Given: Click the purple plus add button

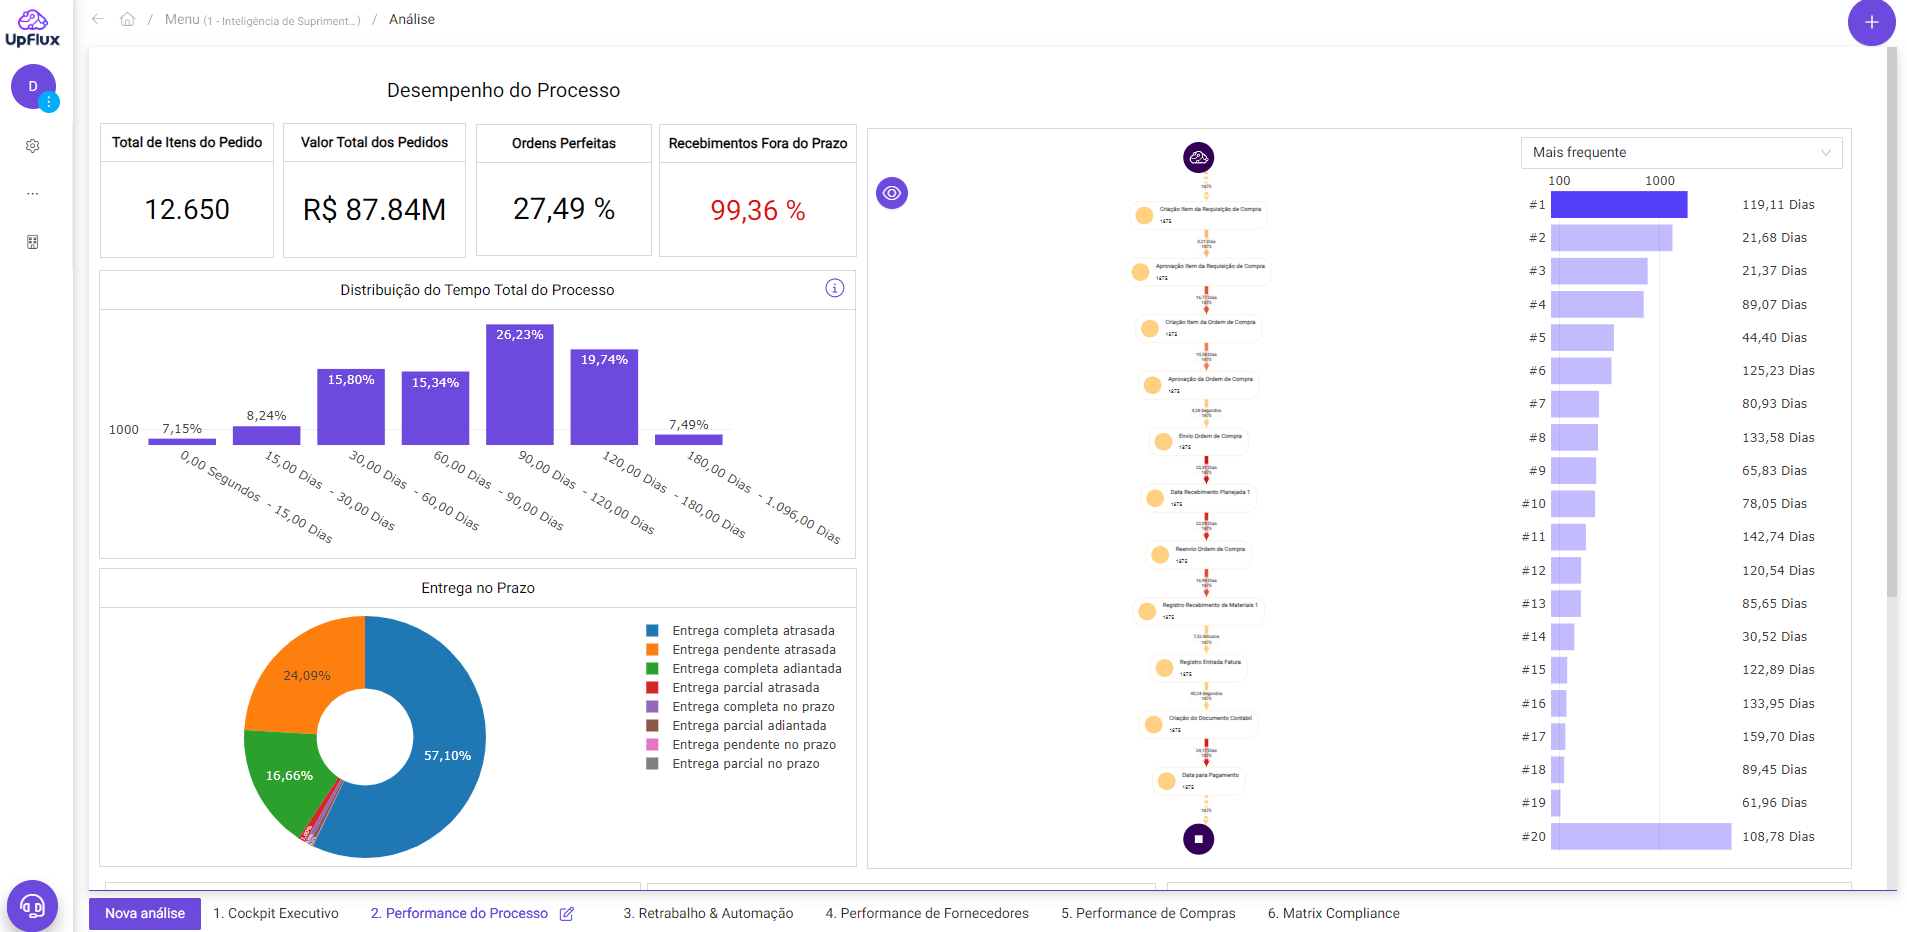Looking at the screenshot, I should tap(1871, 22).
